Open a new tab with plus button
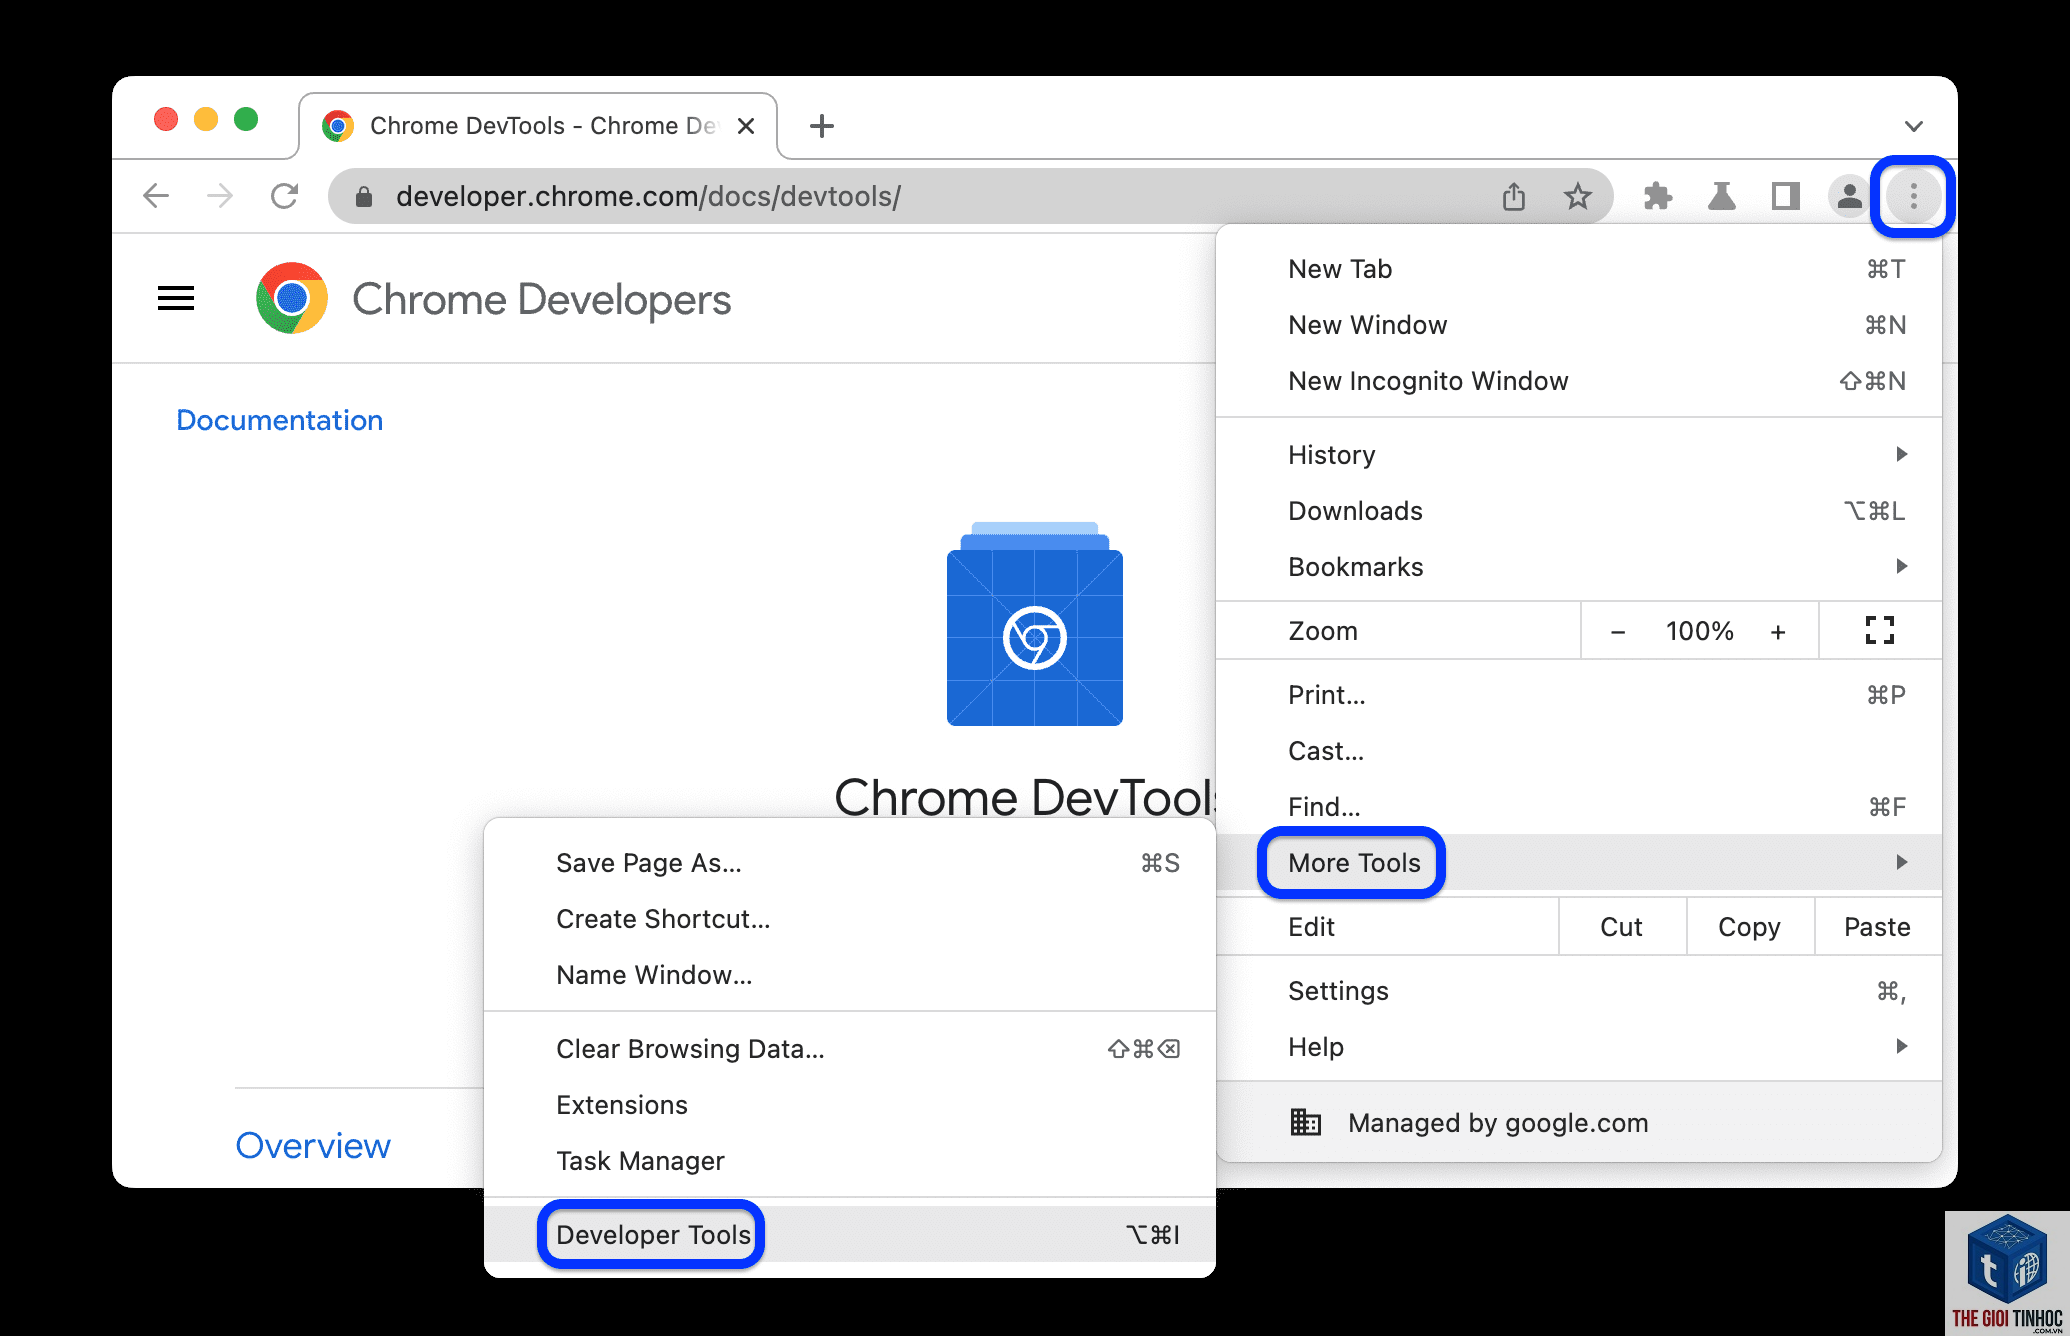Viewport: 2070px width, 1336px height. click(x=822, y=126)
